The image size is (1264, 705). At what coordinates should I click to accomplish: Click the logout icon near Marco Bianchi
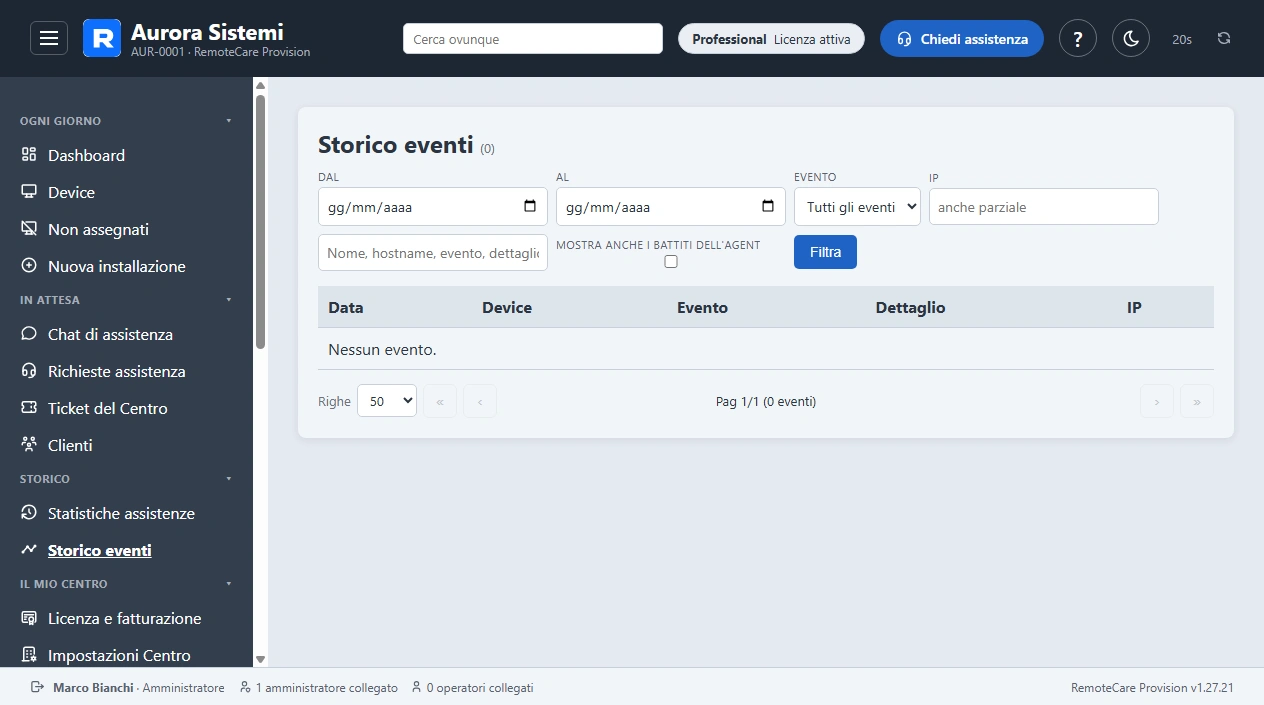pos(38,687)
